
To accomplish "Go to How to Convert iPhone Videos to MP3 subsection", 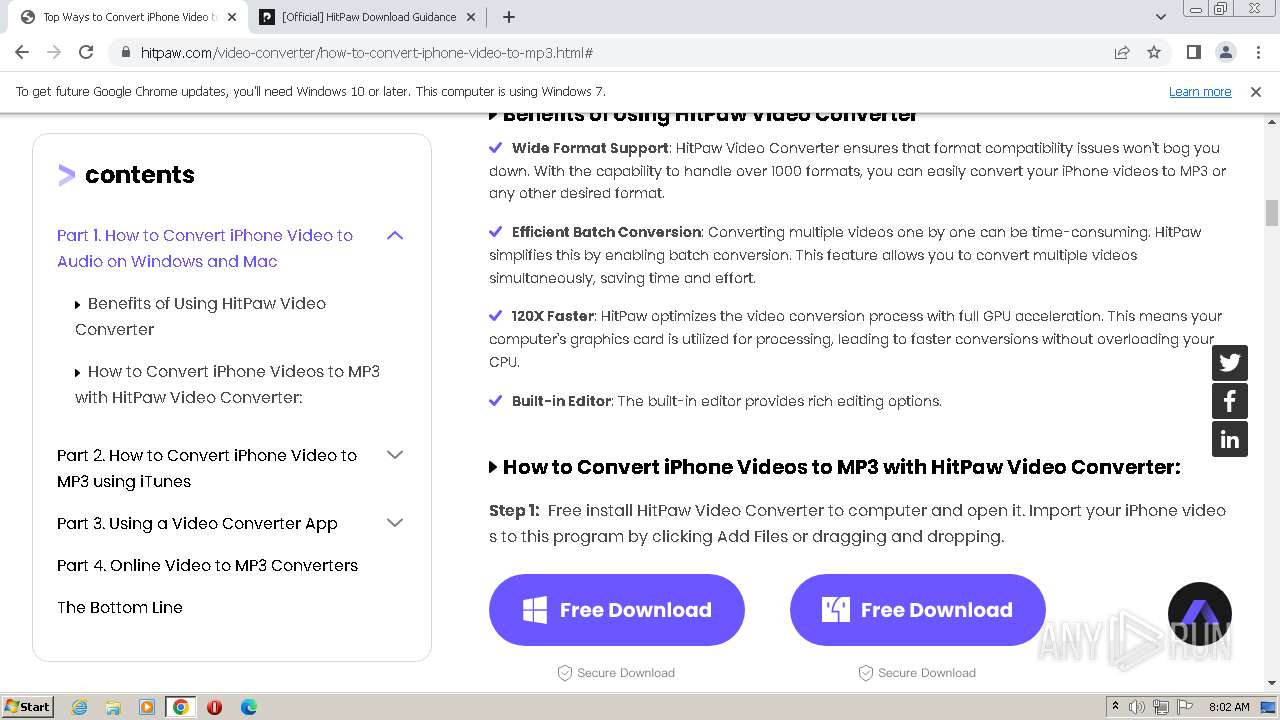I will click(x=228, y=384).
